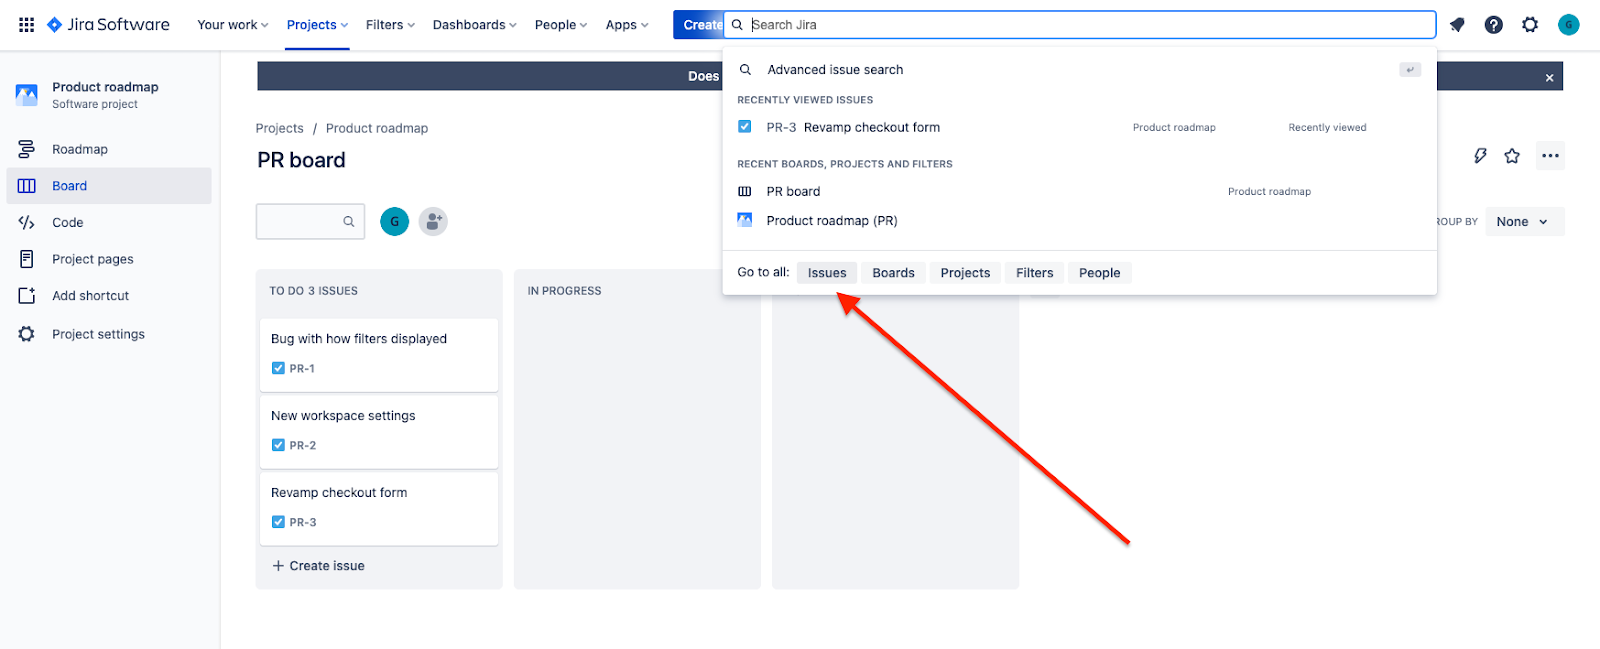The height and width of the screenshot is (649, 1600).
Task: Open Roadmap in the sidebar
Action: tap(109, 149)
